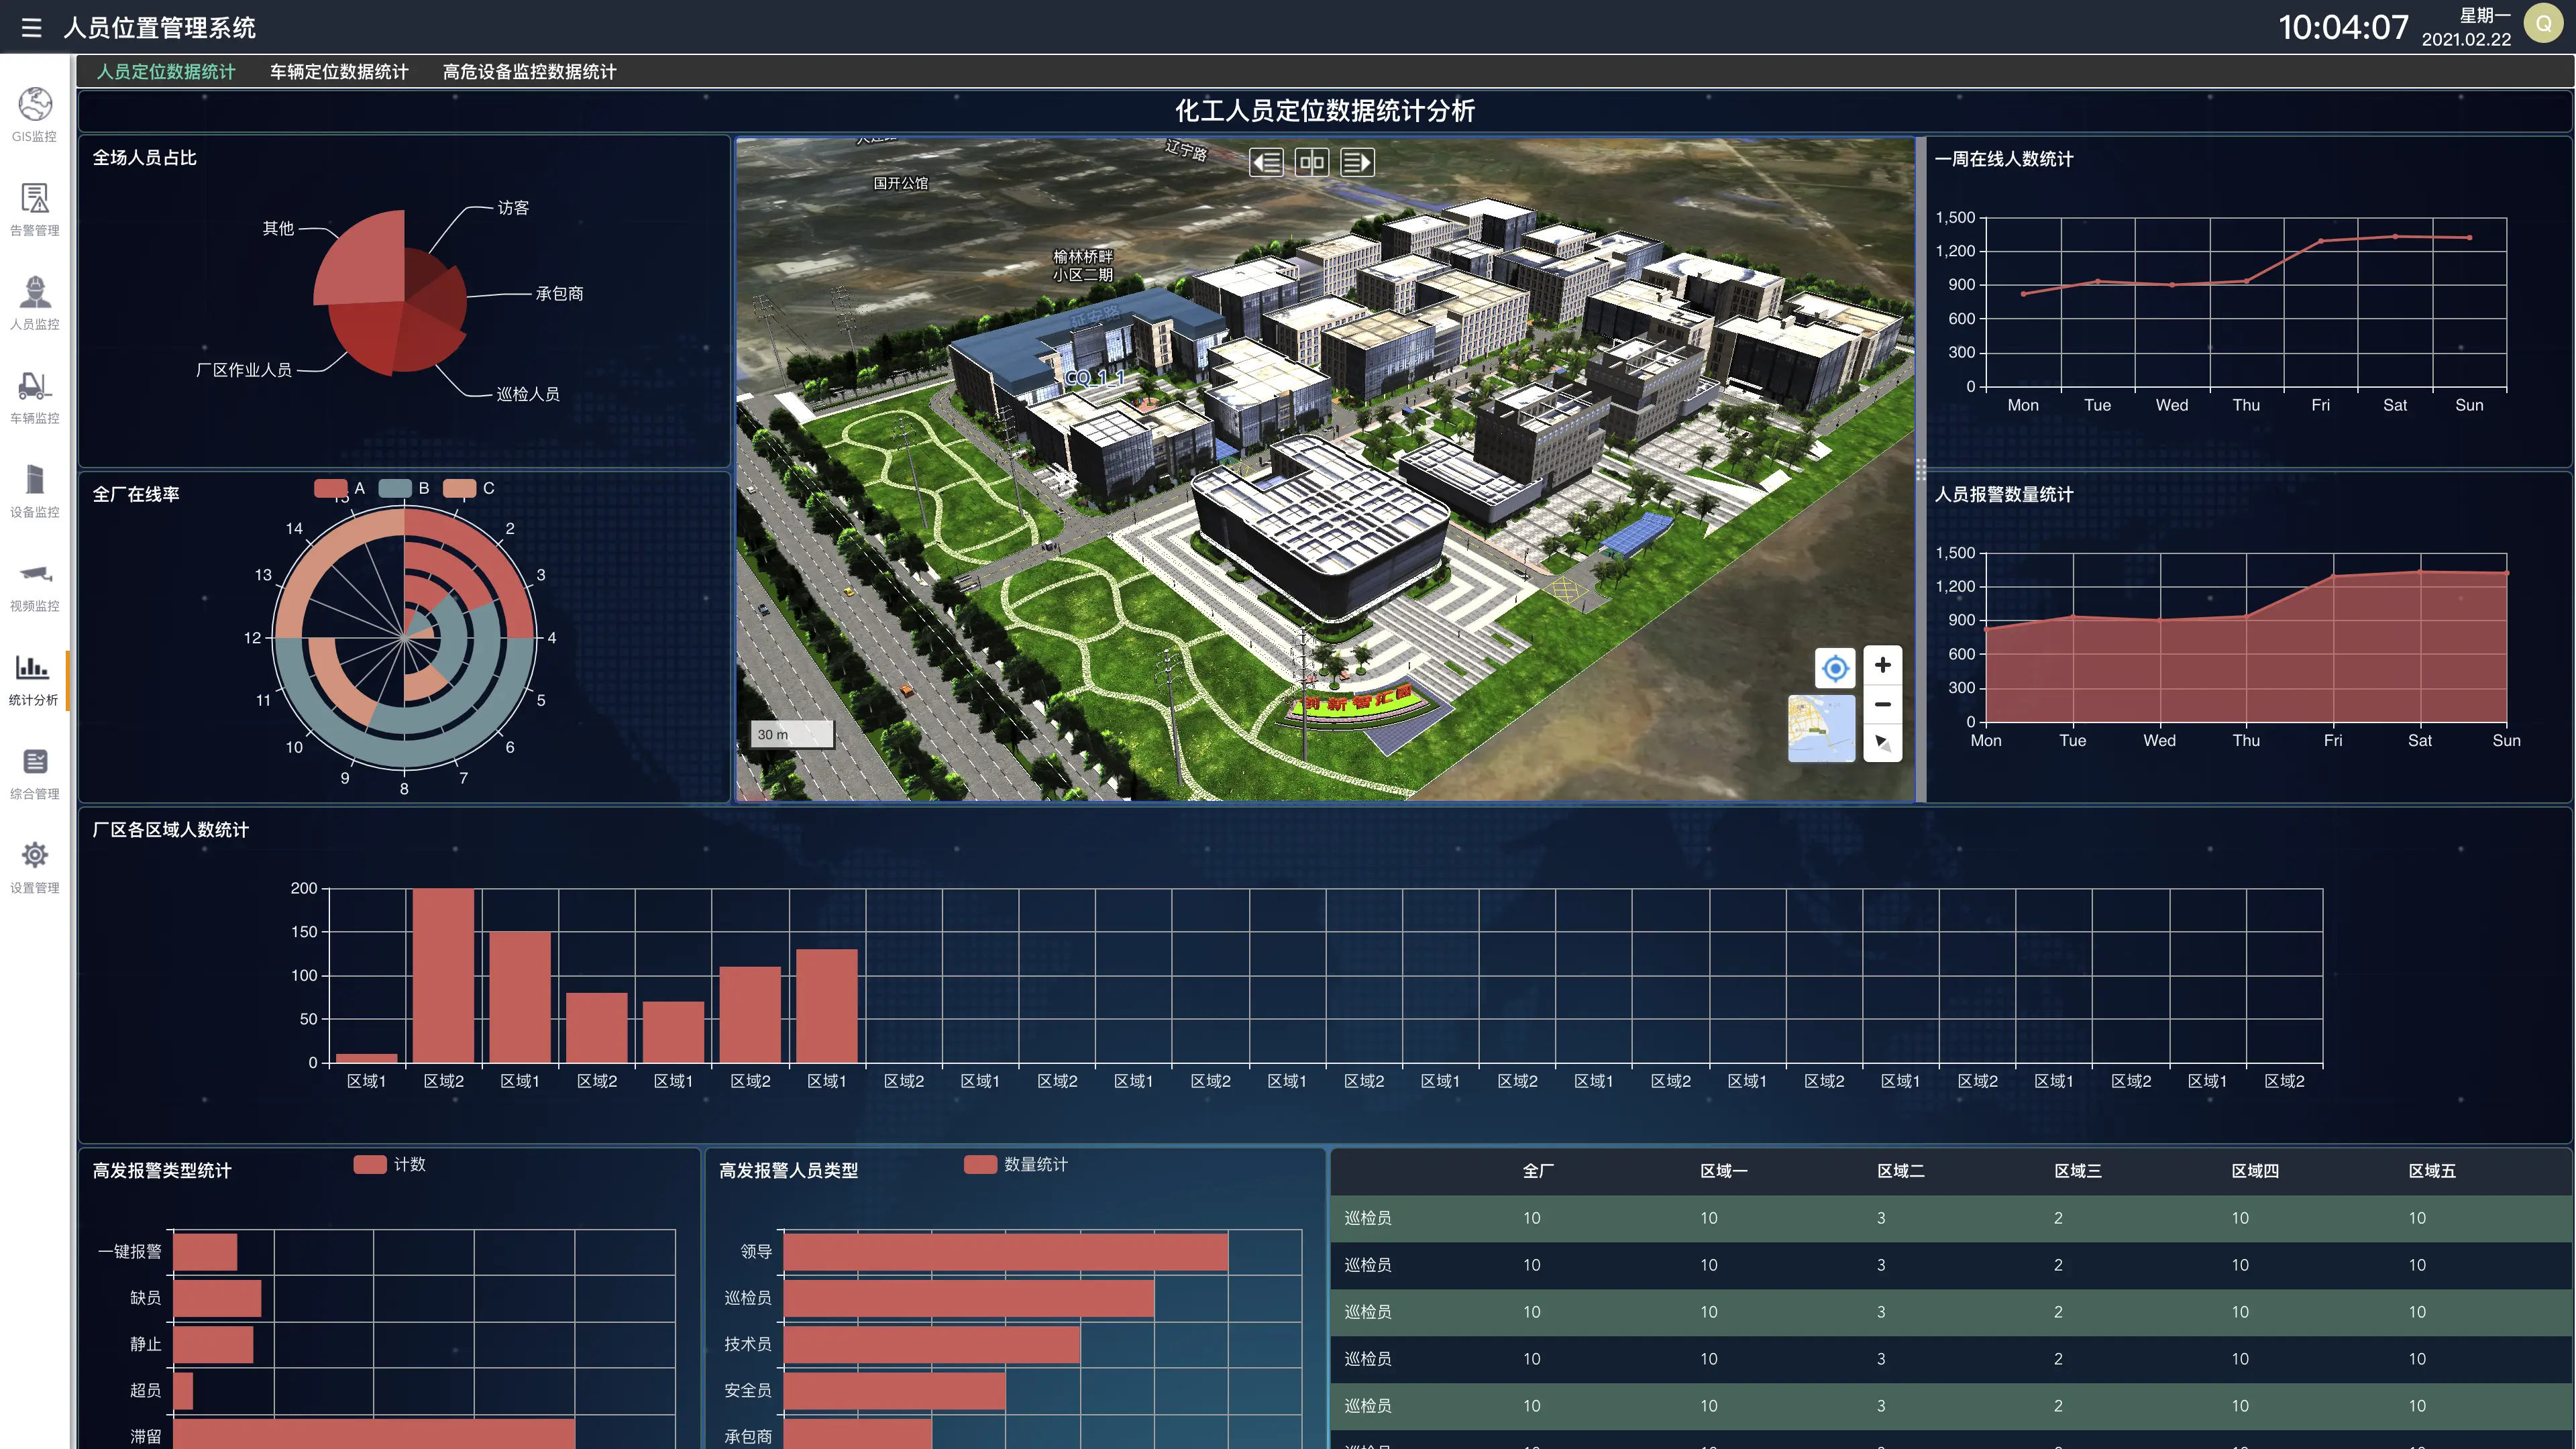Click the 人员位置管理系统 app title
Image resolution: width=2576 pixels, height=1449 pixels.
coord(160,28)
